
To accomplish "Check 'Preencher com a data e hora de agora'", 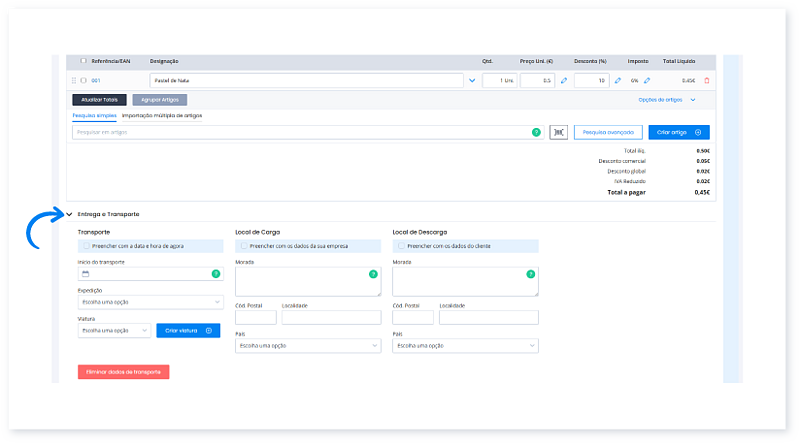I will [x=87, y=245].
